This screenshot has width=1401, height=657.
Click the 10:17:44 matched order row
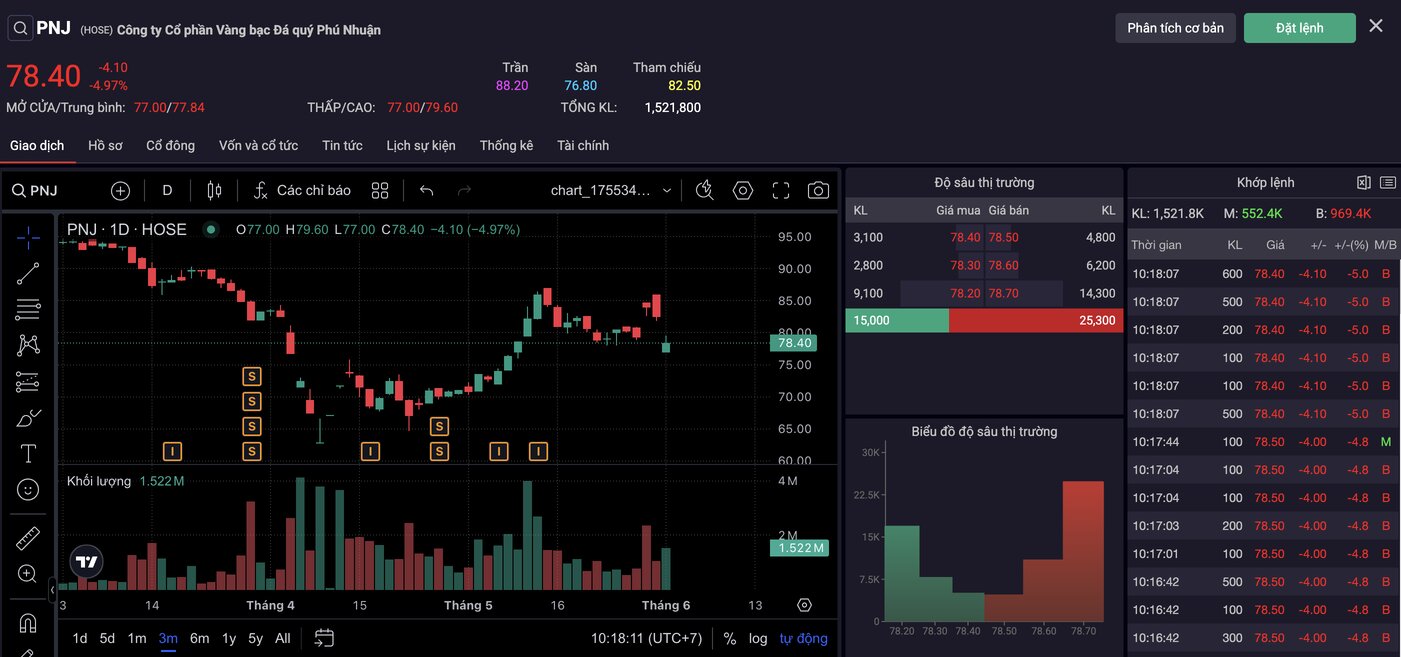point(1264,441)
